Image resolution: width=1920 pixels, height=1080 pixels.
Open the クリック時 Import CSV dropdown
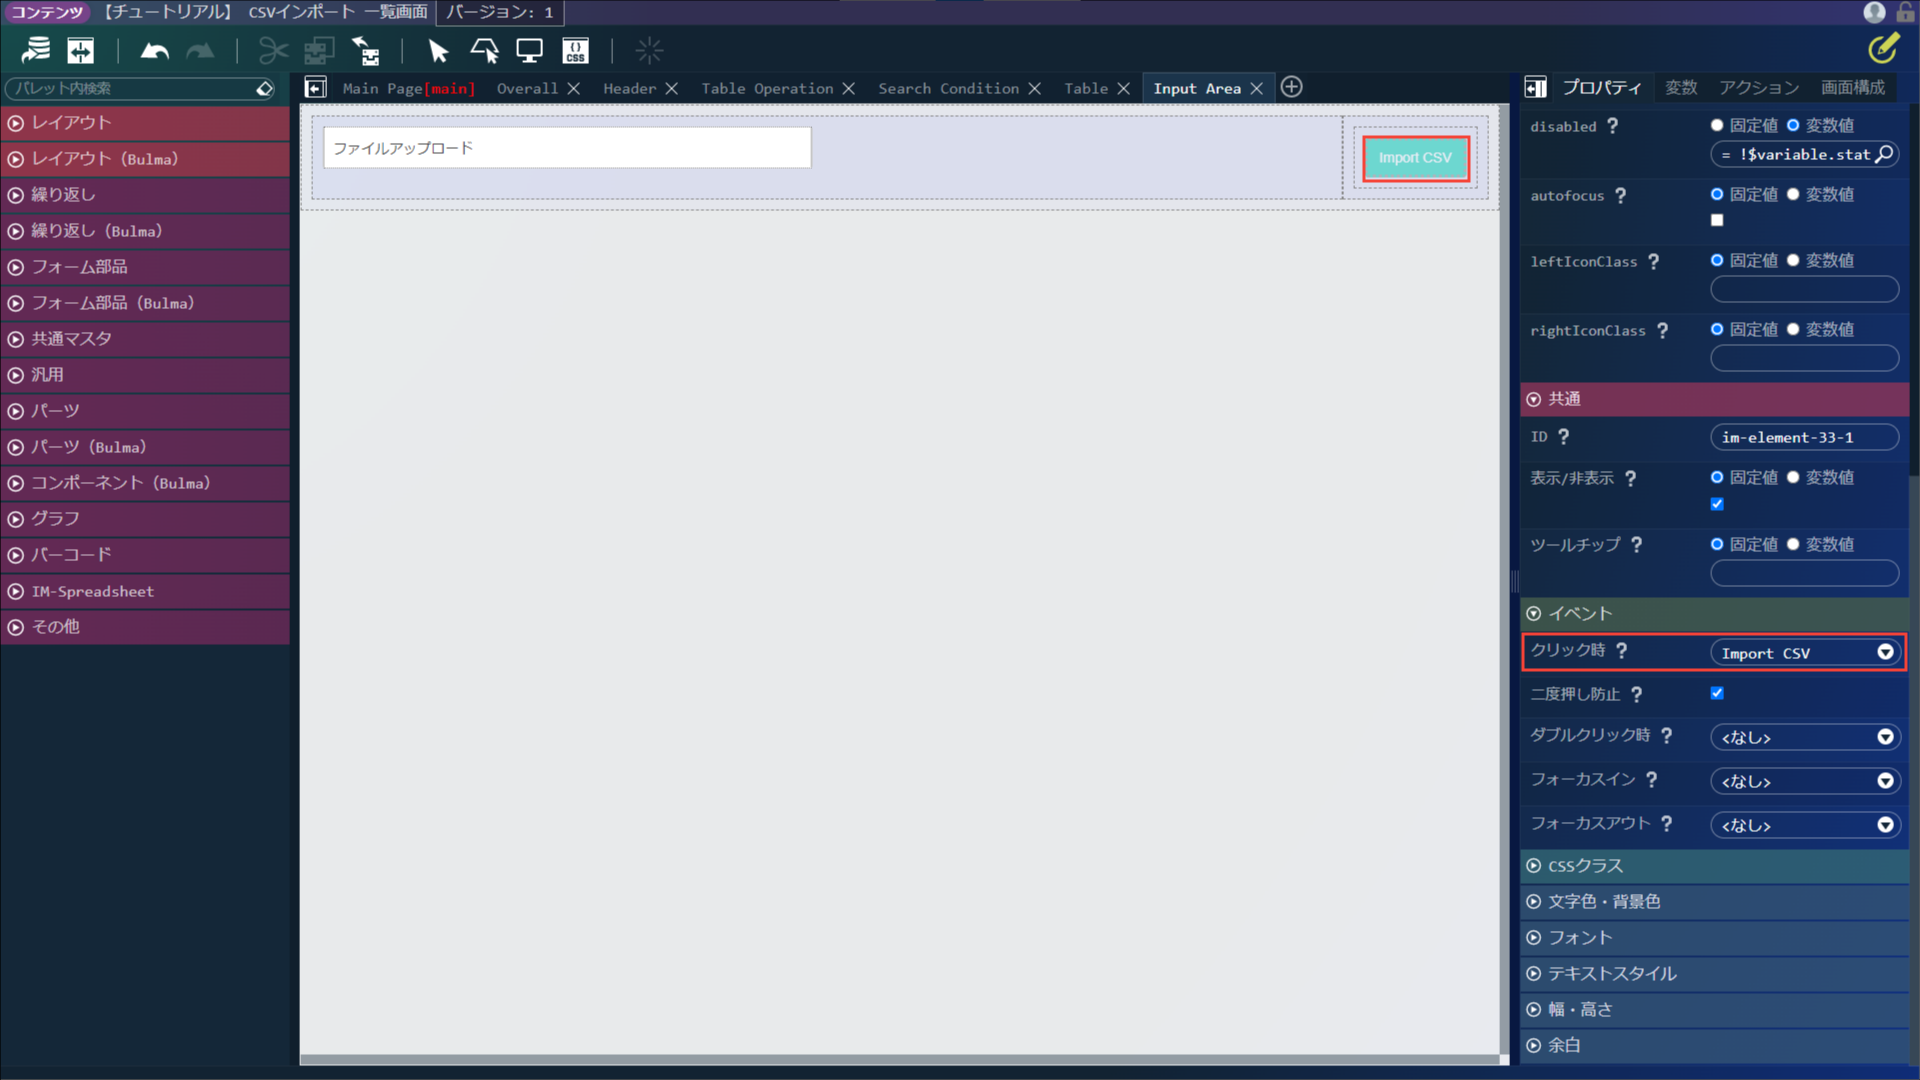[1805, 653]
